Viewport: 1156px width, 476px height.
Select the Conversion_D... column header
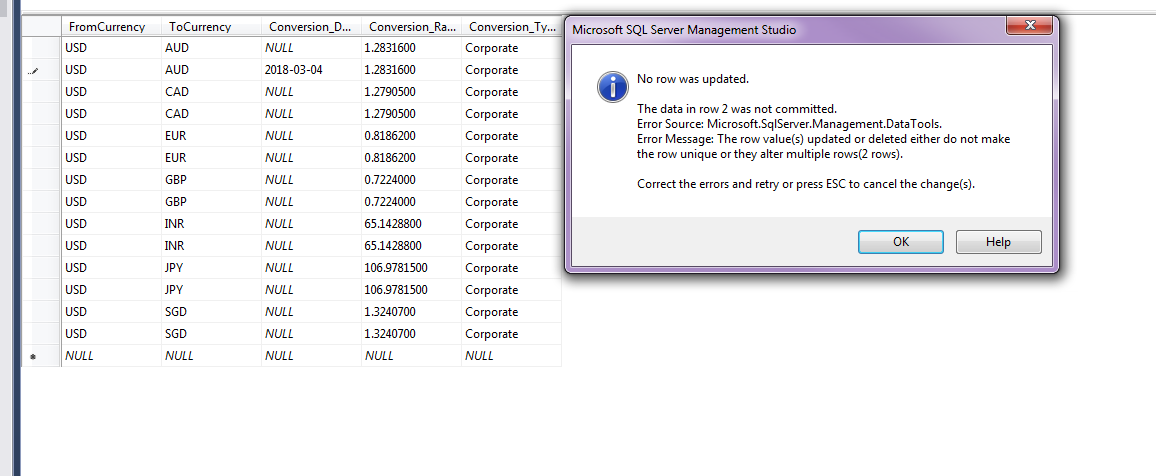[312, 27]
